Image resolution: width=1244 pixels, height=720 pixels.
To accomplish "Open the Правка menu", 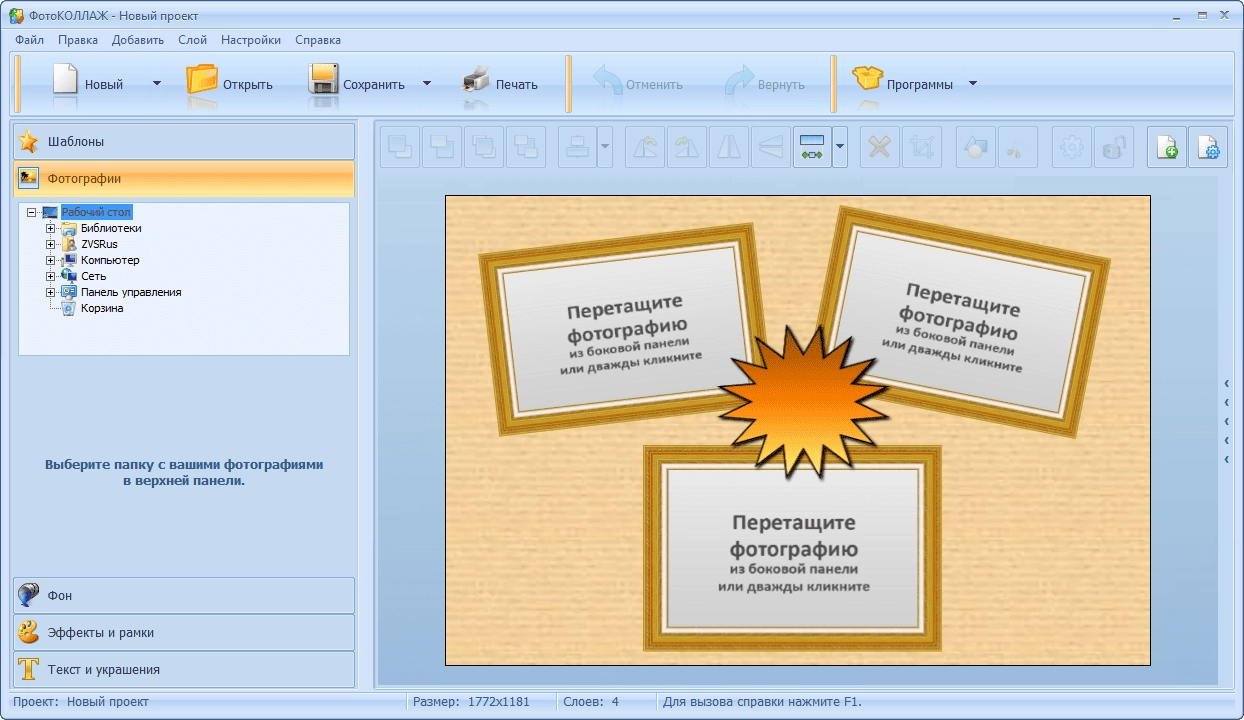I will (x=78, y=40).
